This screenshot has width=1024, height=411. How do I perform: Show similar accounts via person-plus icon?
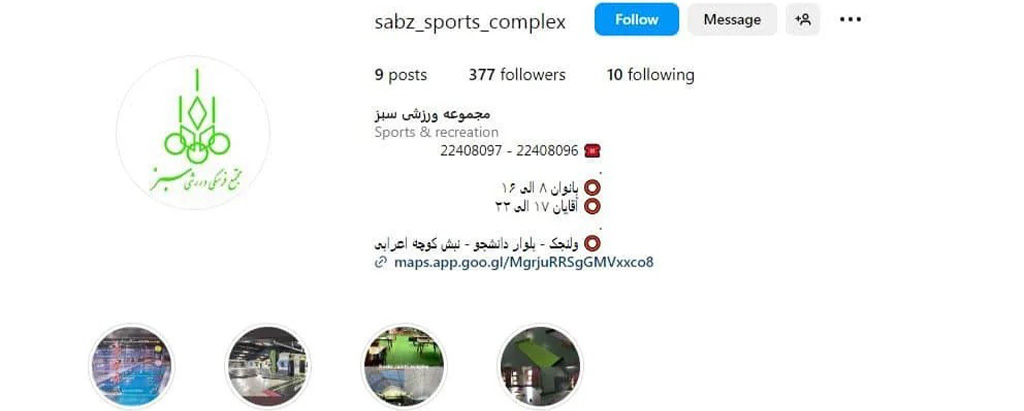803,20
